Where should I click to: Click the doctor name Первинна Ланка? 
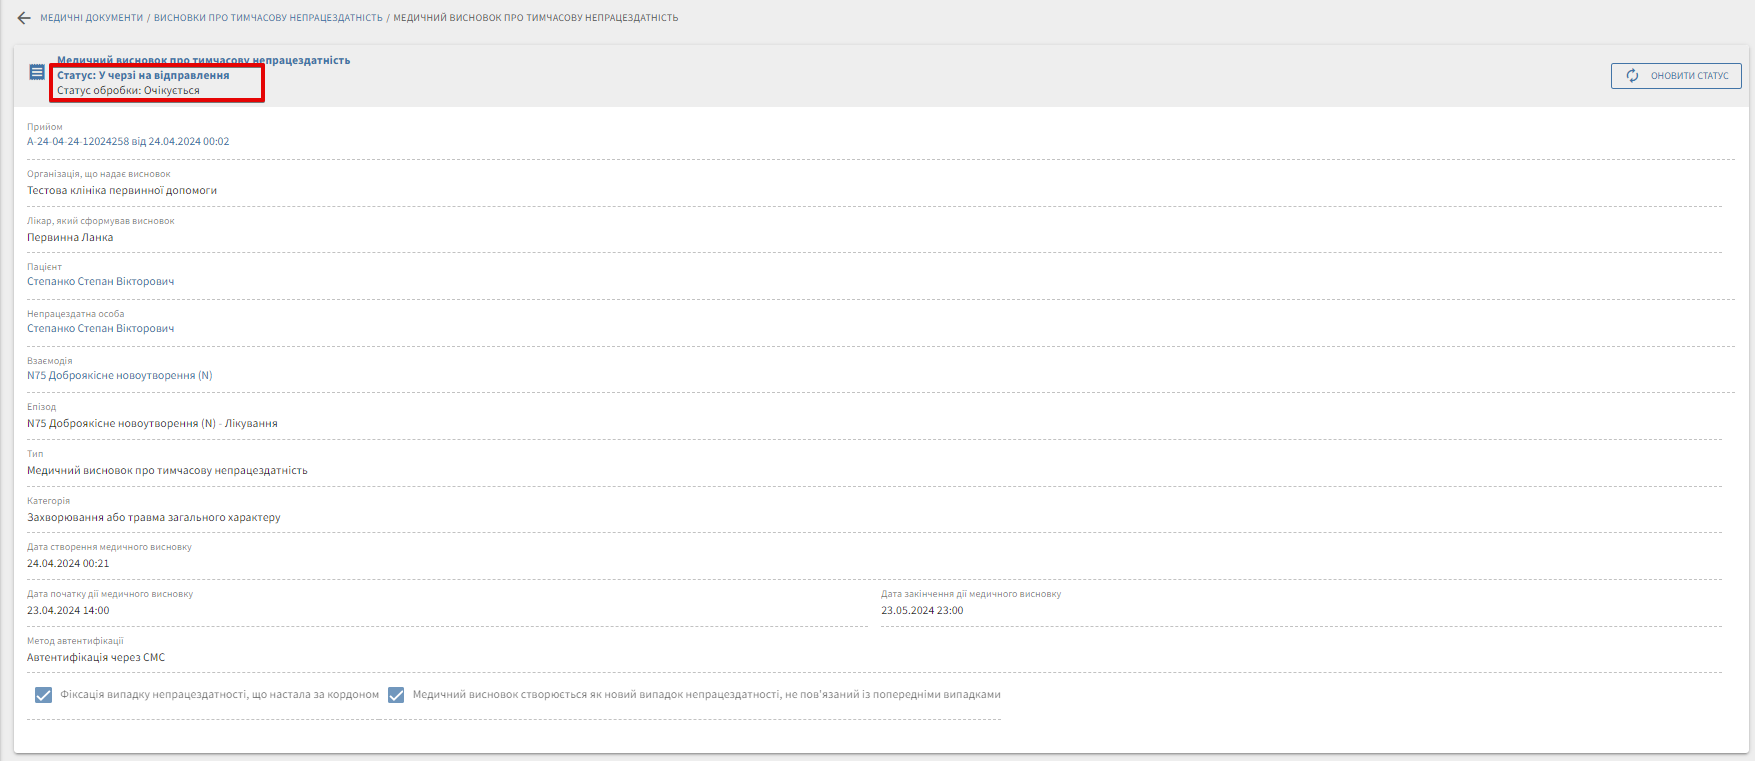(70, 238)
